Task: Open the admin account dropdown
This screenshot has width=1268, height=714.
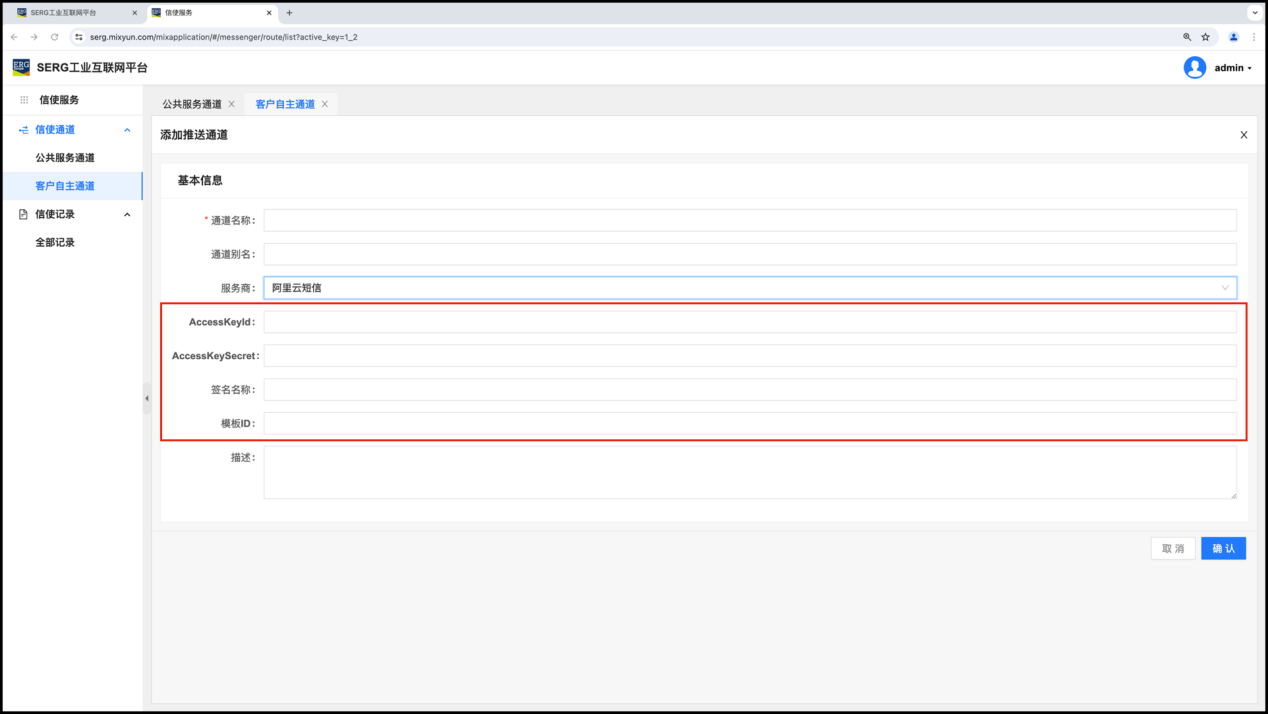Action: pos(1233,68)
